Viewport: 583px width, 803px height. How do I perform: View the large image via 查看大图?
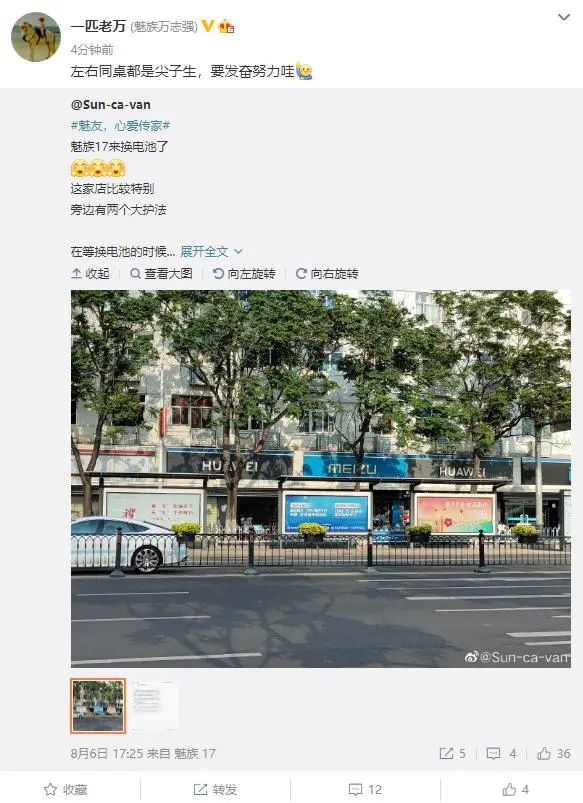pyautogui.click(x=161, y=273)
